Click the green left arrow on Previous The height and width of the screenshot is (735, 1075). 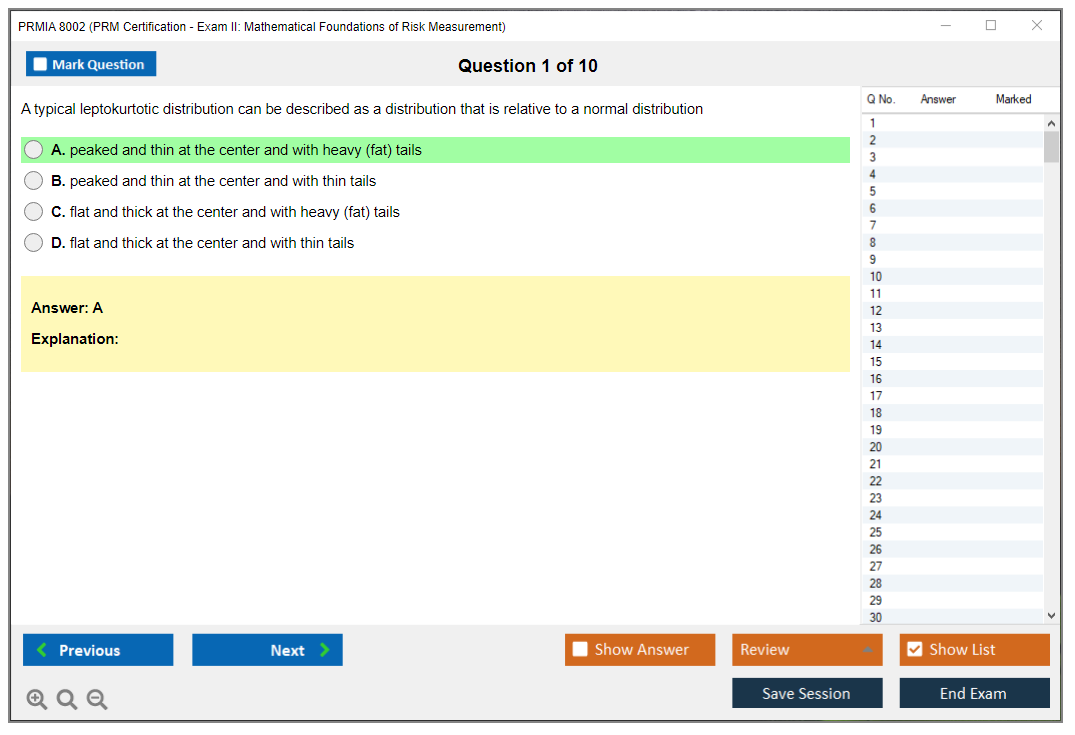pyautogui.click(x=42, y=650)
